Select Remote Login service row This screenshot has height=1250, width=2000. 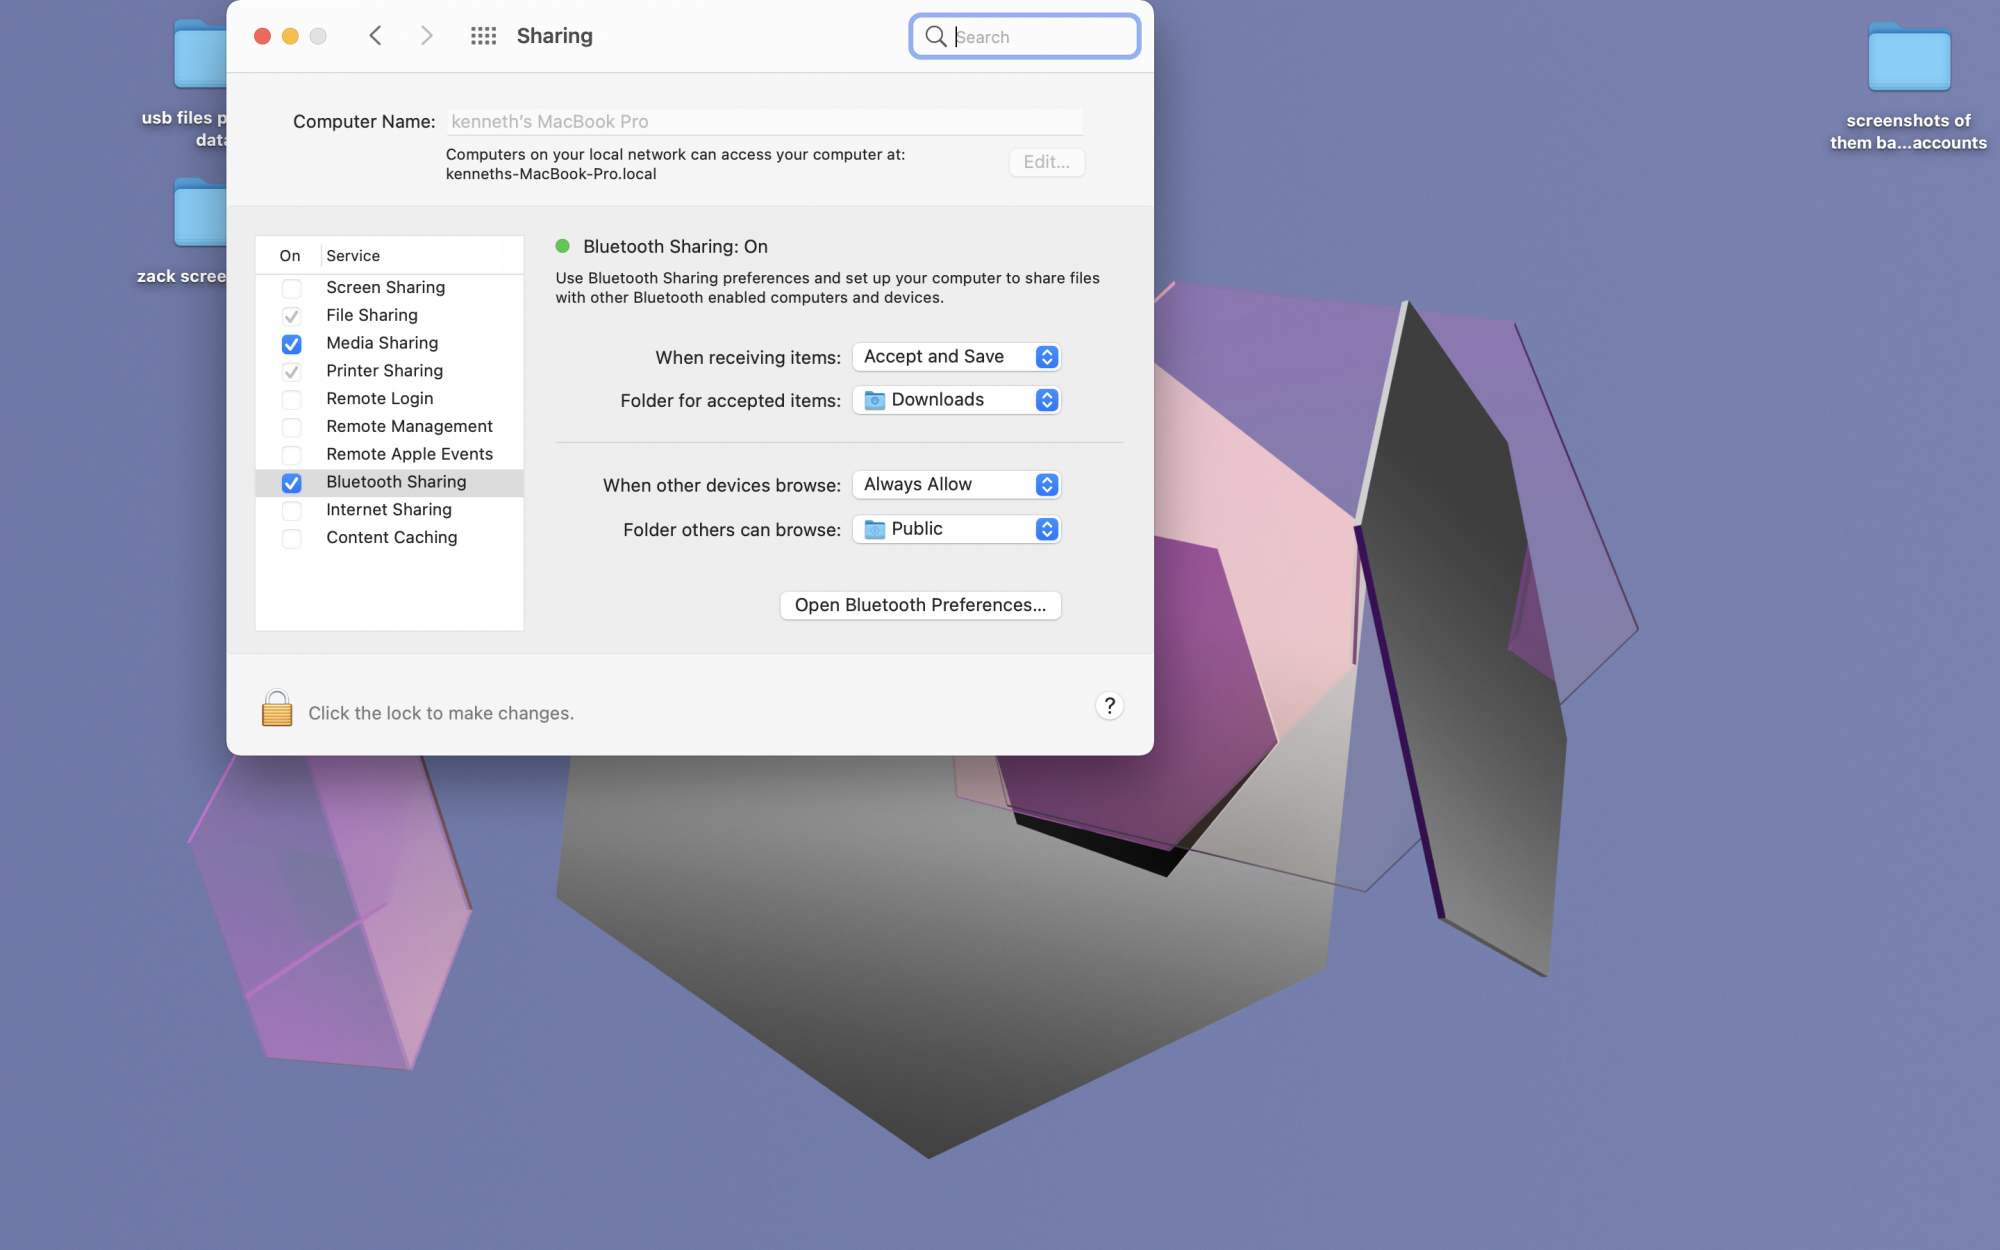pyautogui.click(x=380, y=399)
